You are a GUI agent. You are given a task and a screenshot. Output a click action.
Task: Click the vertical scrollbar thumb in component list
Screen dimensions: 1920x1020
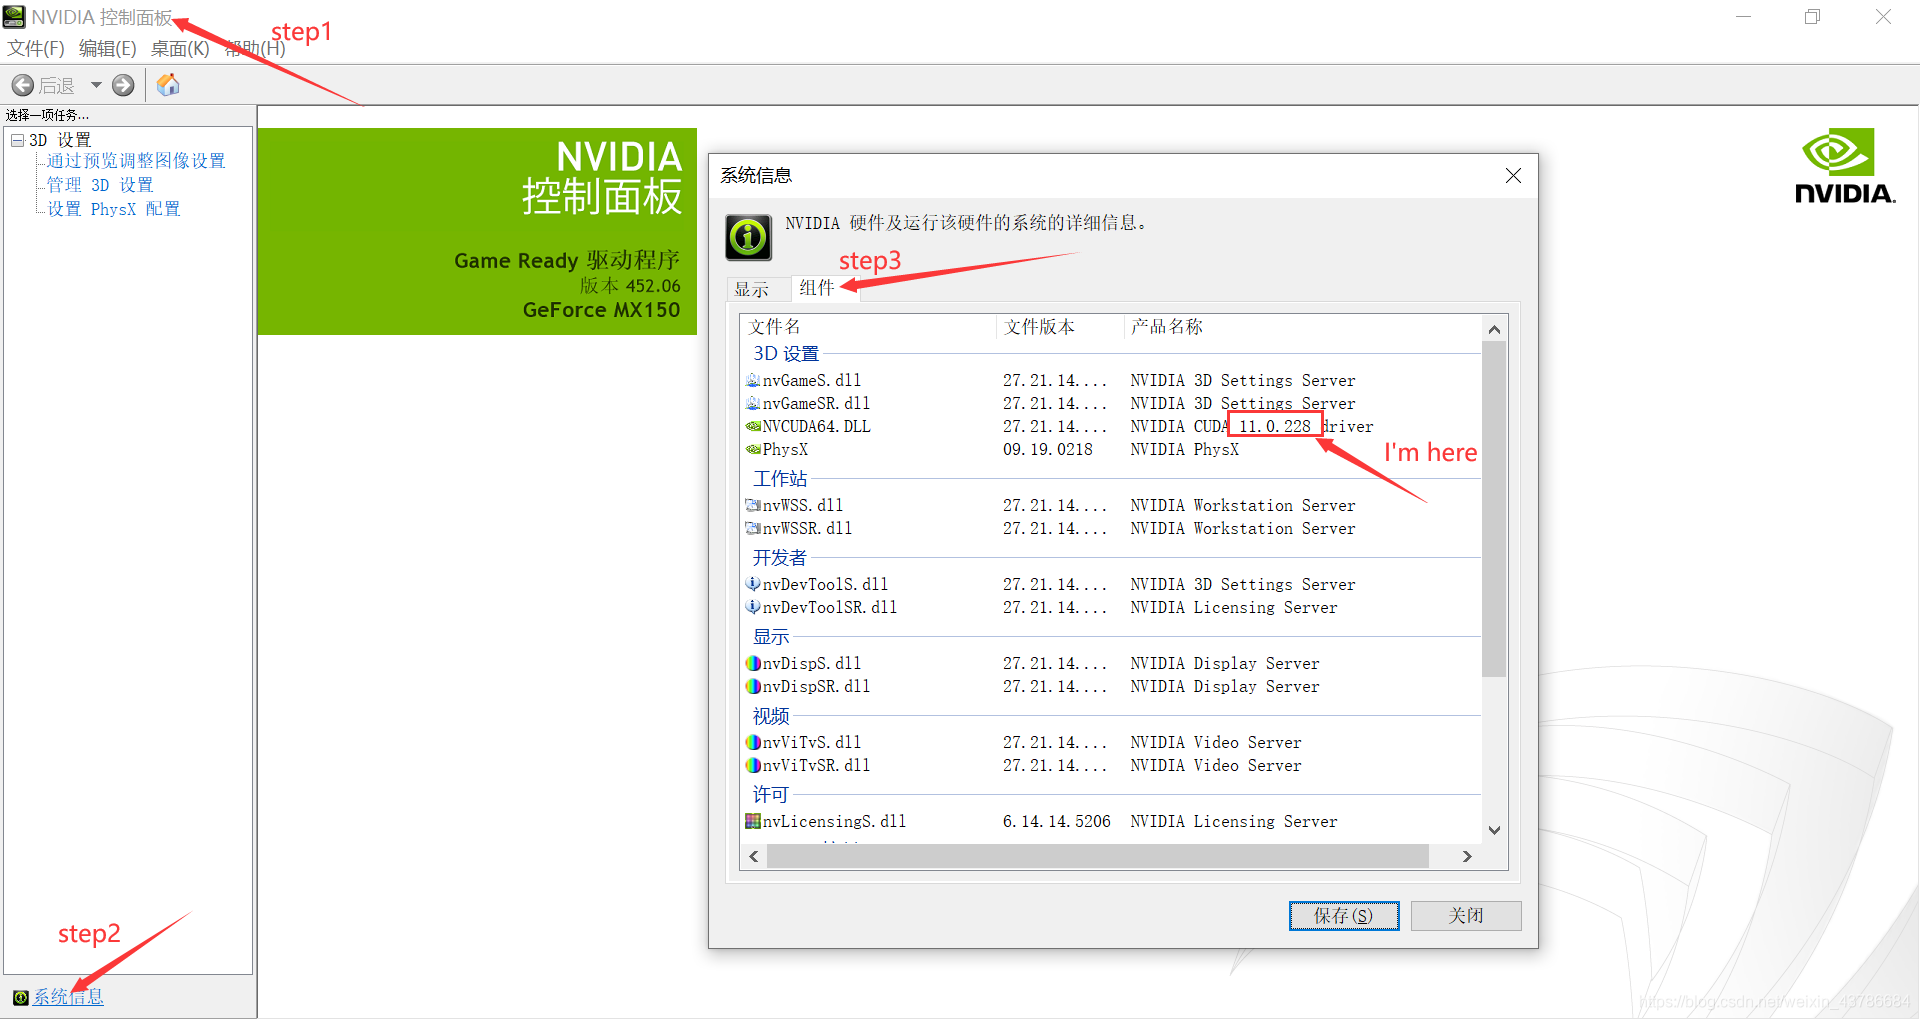(1494, 509)
